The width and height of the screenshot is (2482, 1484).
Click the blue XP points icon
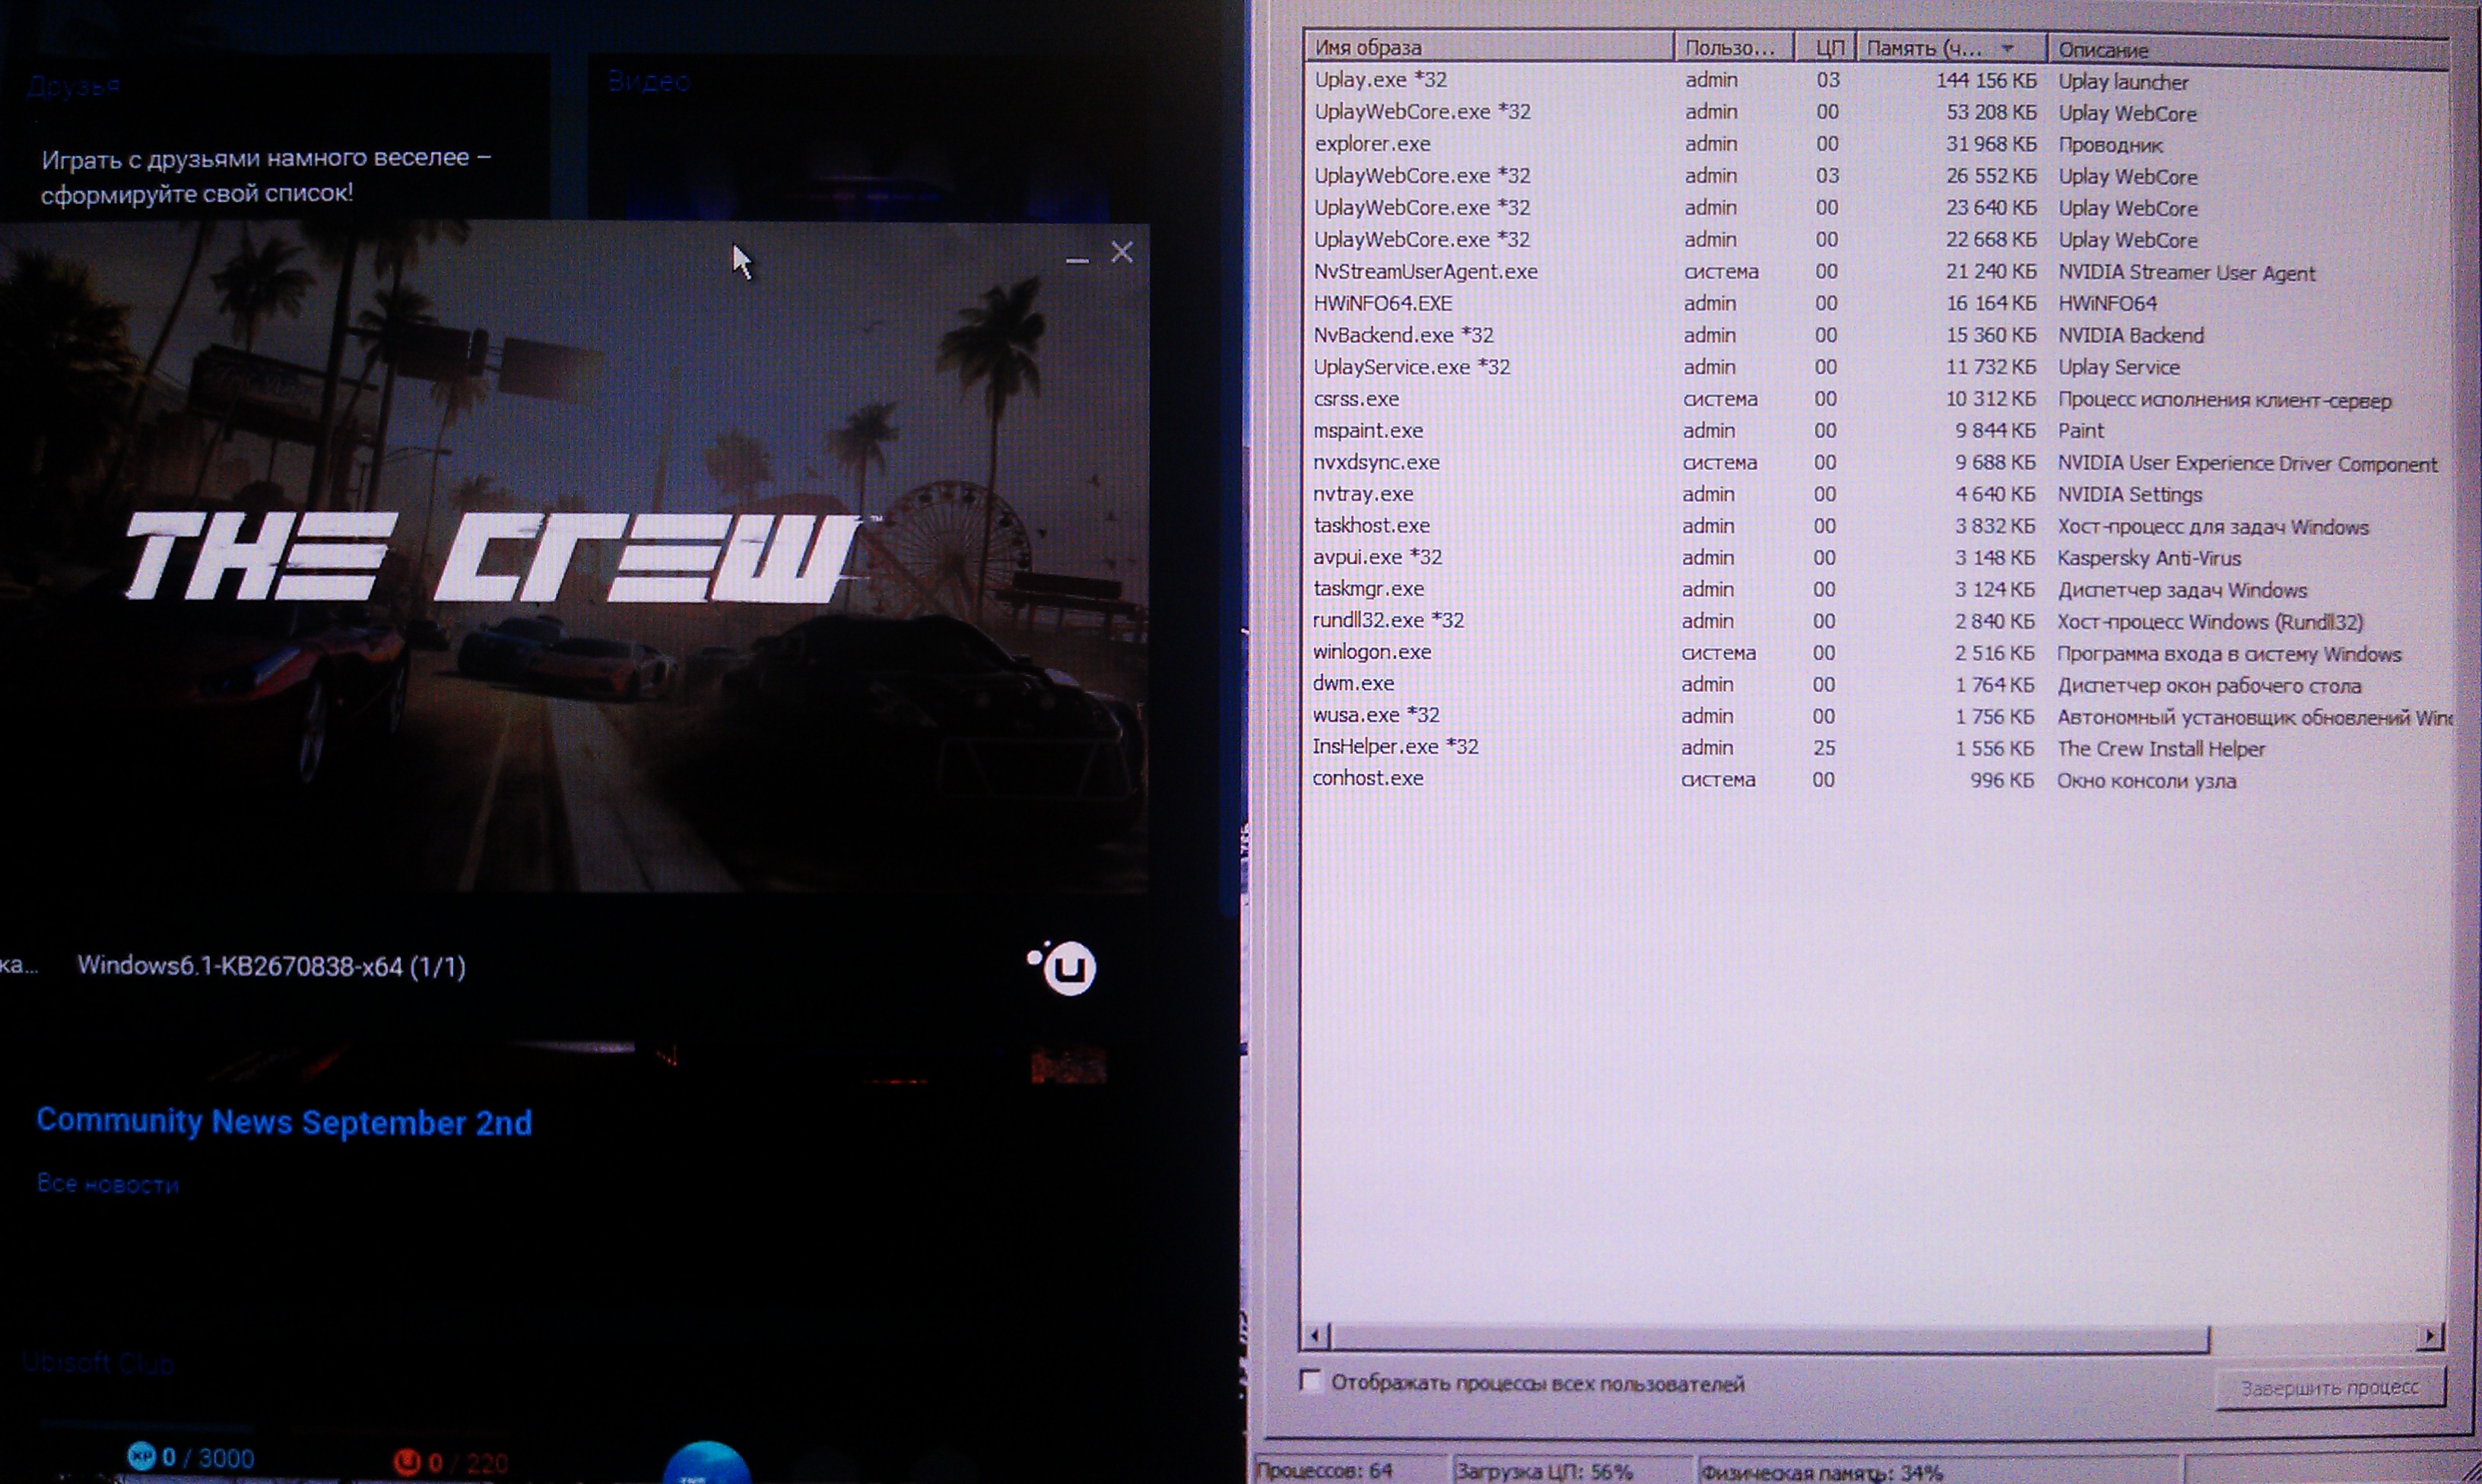[141, 1456]
